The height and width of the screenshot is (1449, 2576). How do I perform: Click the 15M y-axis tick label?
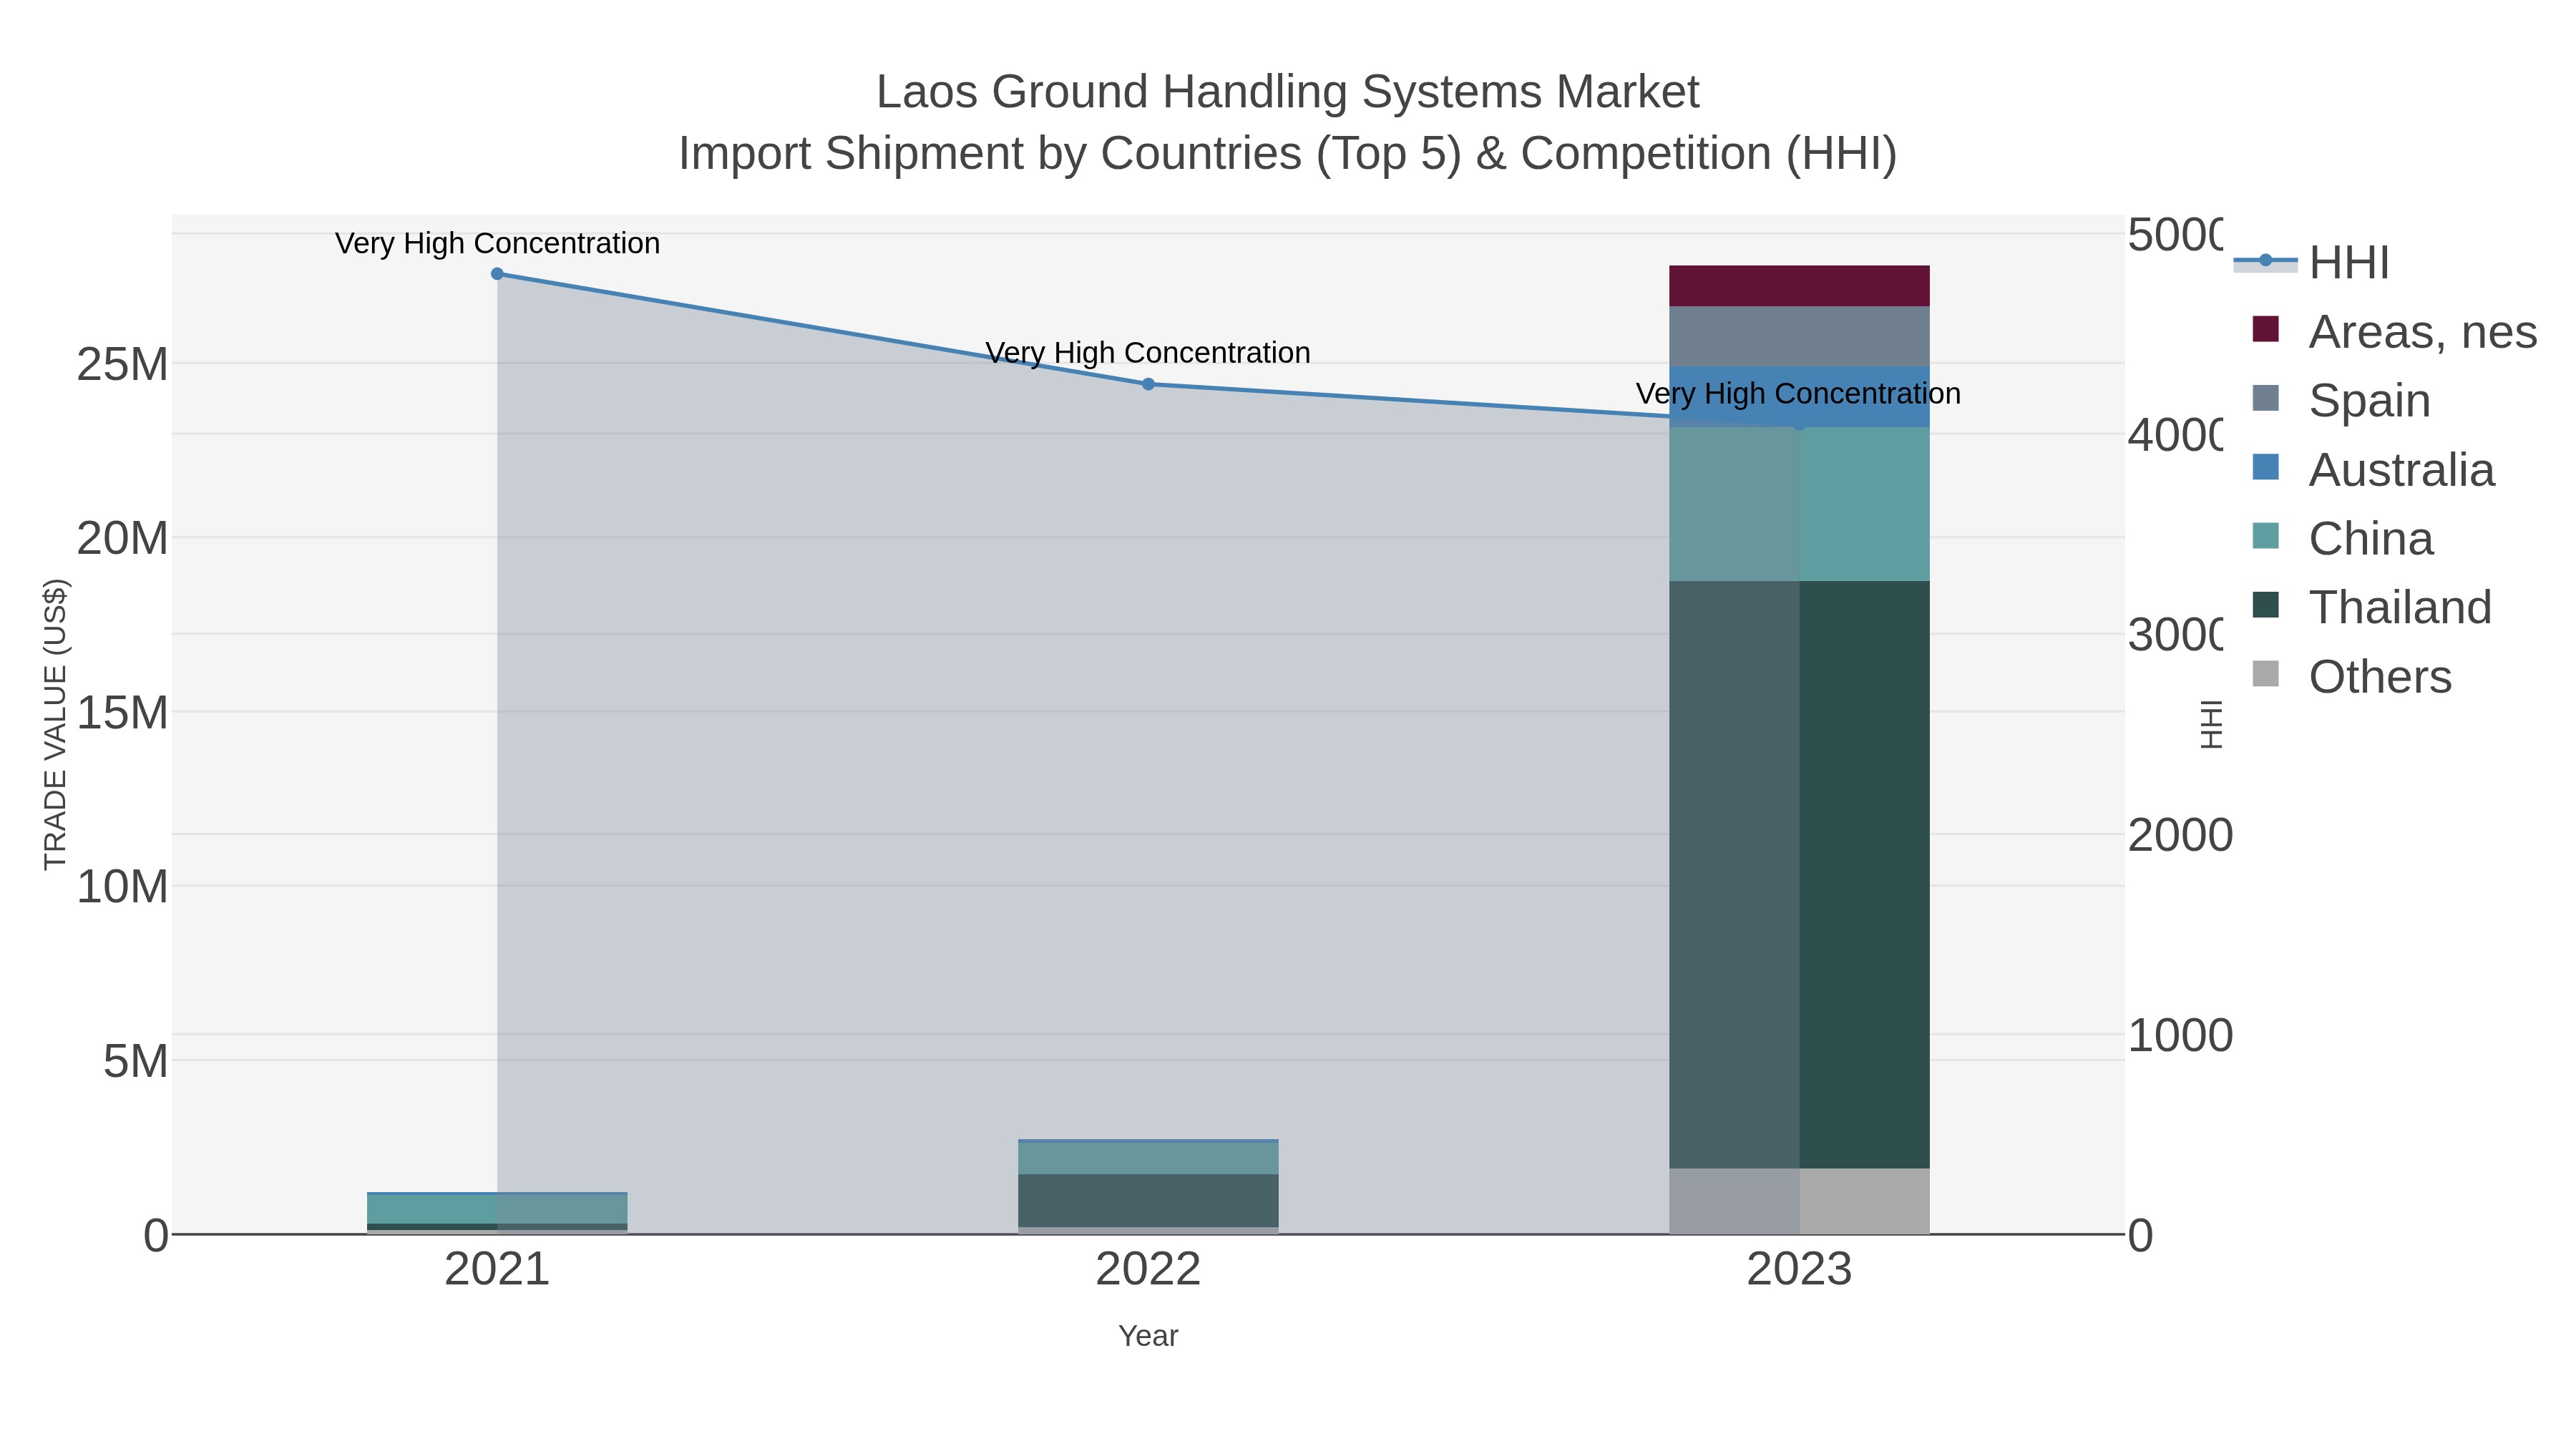pos(122,713)
